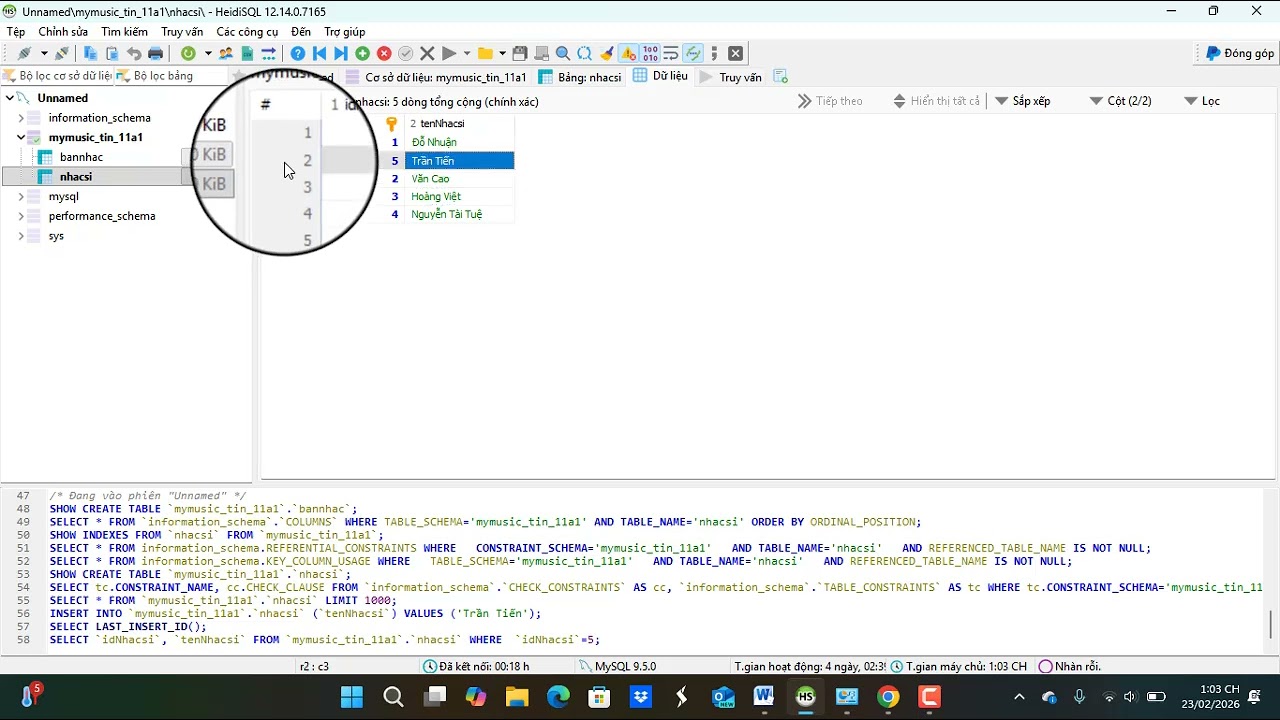This screenshot has height=720, width=1280.
Task: Open the Các công cụ menu
Action: tap(247, 32)
